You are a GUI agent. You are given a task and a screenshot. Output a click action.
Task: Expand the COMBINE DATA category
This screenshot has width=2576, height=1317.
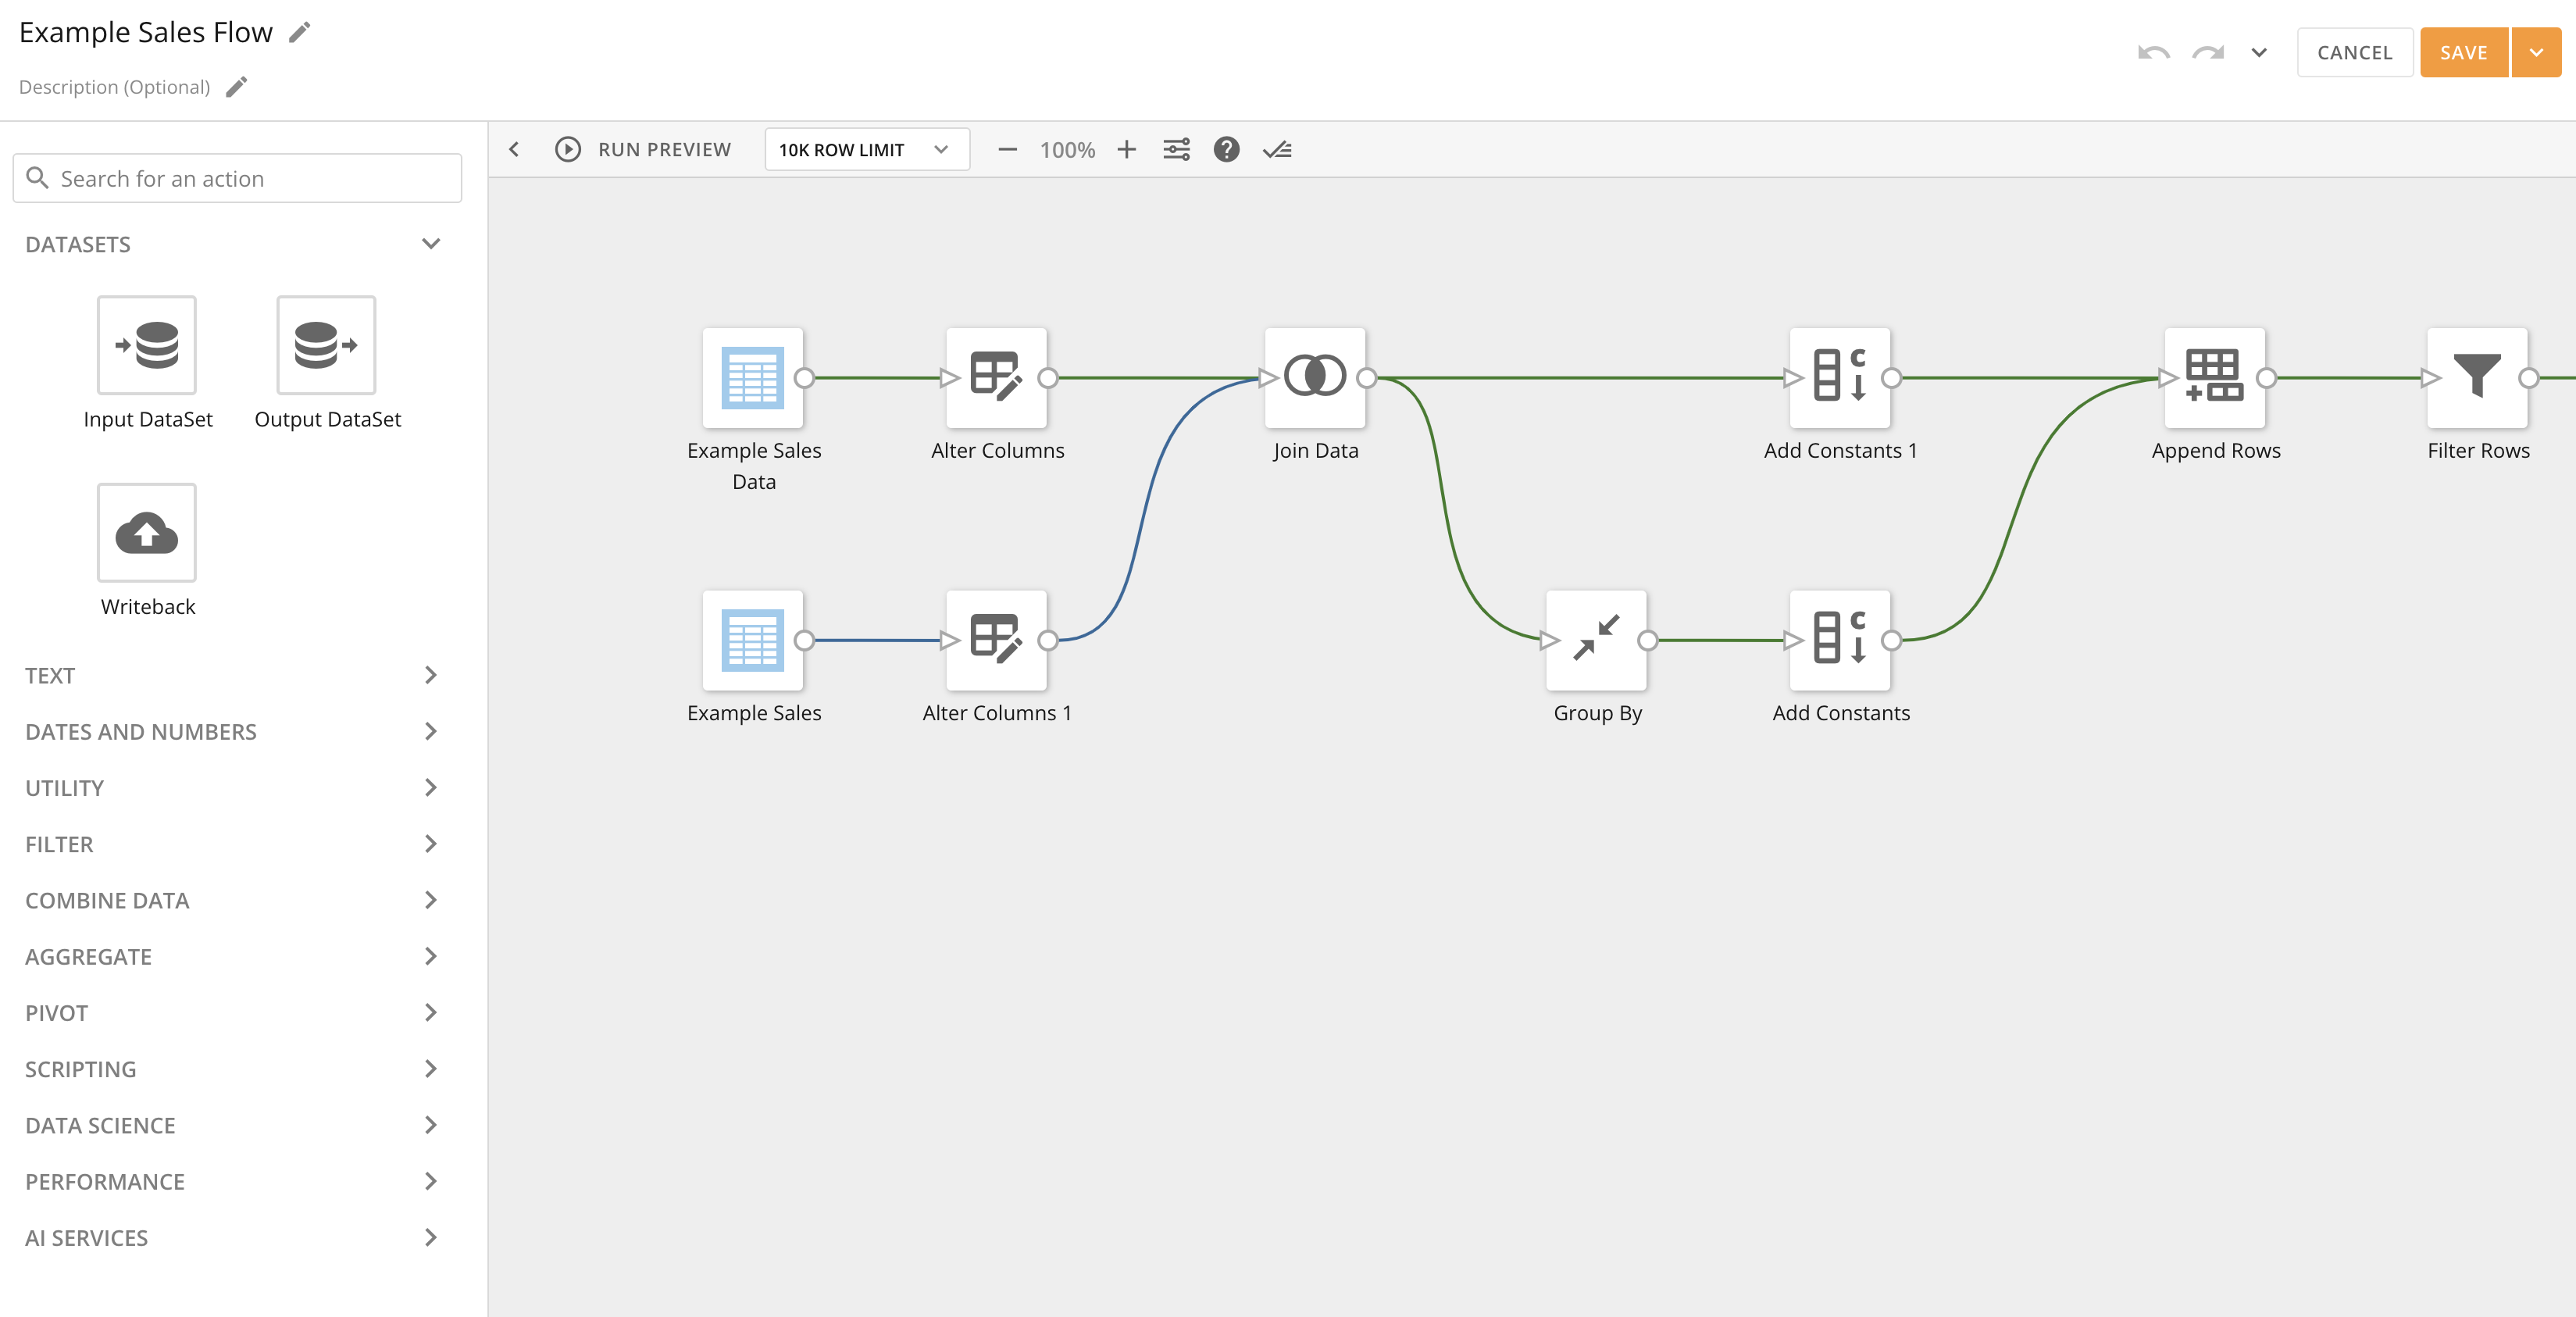point(431,900)
